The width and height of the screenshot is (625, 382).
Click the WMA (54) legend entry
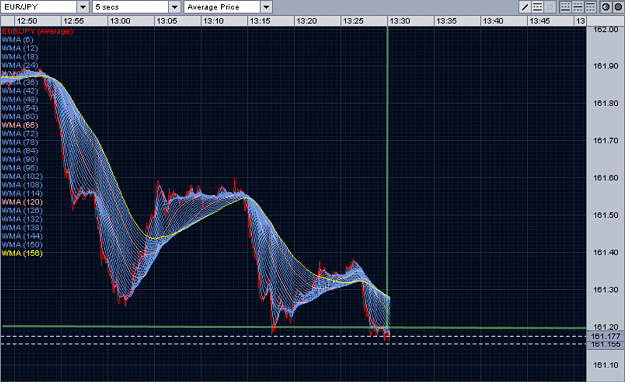[x=20, y=108]
